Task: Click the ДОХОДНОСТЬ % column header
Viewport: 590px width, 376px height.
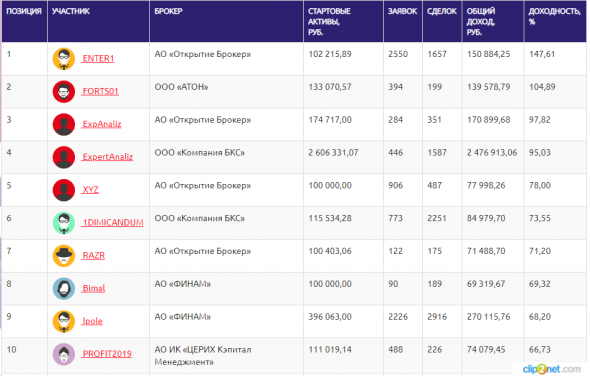Action: click(x=555, y=17)
